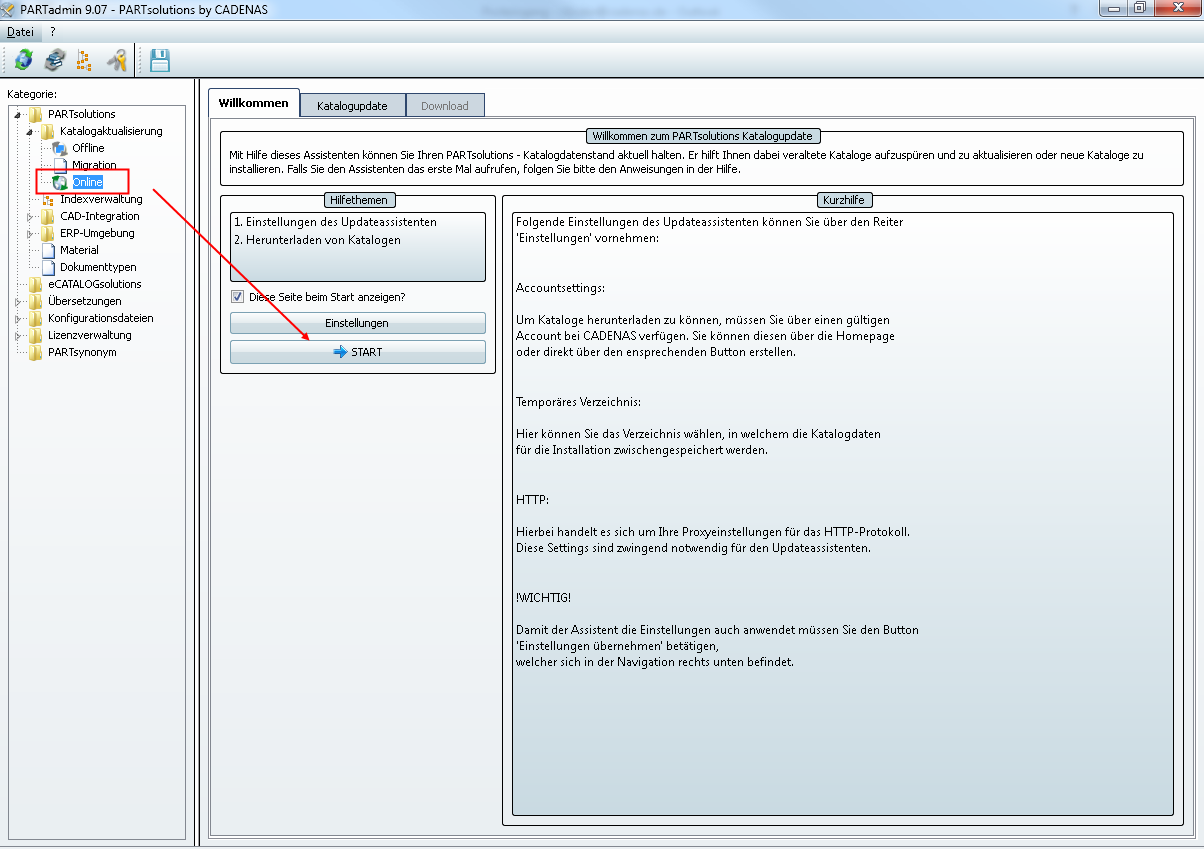Open the question mark help menu
Screen dimensions: 1204x849
[x=53, y=32]
